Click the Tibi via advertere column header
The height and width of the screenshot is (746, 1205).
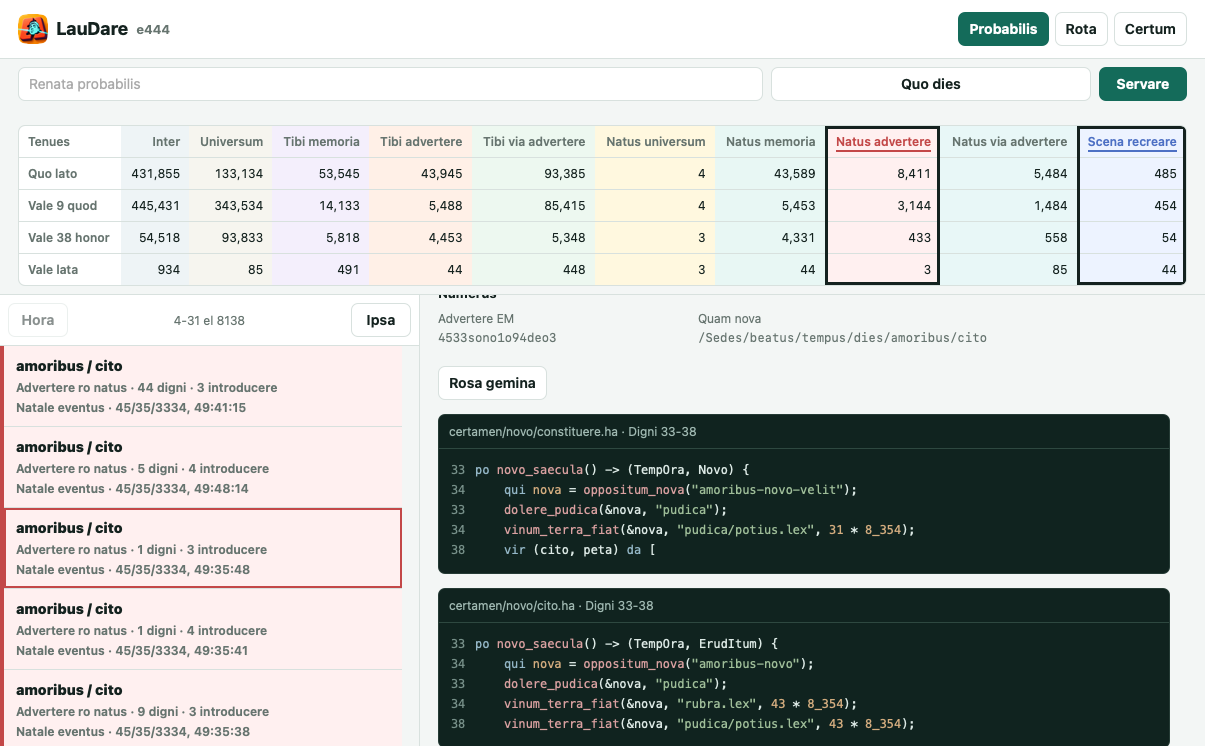click(534, 142)
